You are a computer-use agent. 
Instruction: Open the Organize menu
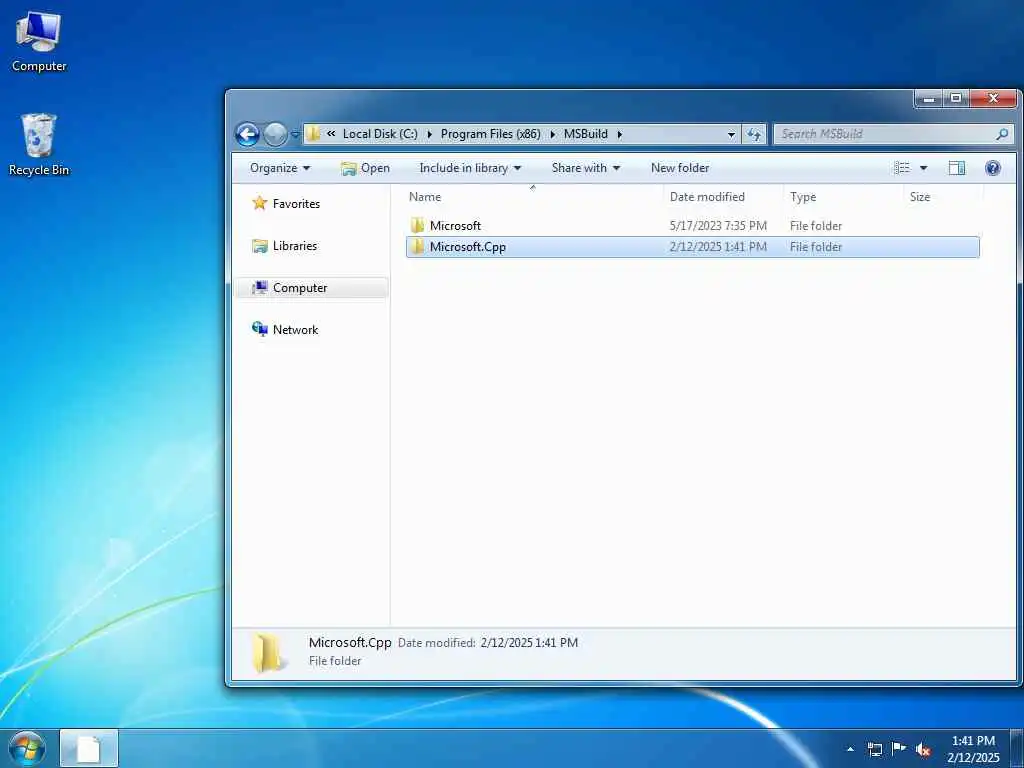point(280,168)
